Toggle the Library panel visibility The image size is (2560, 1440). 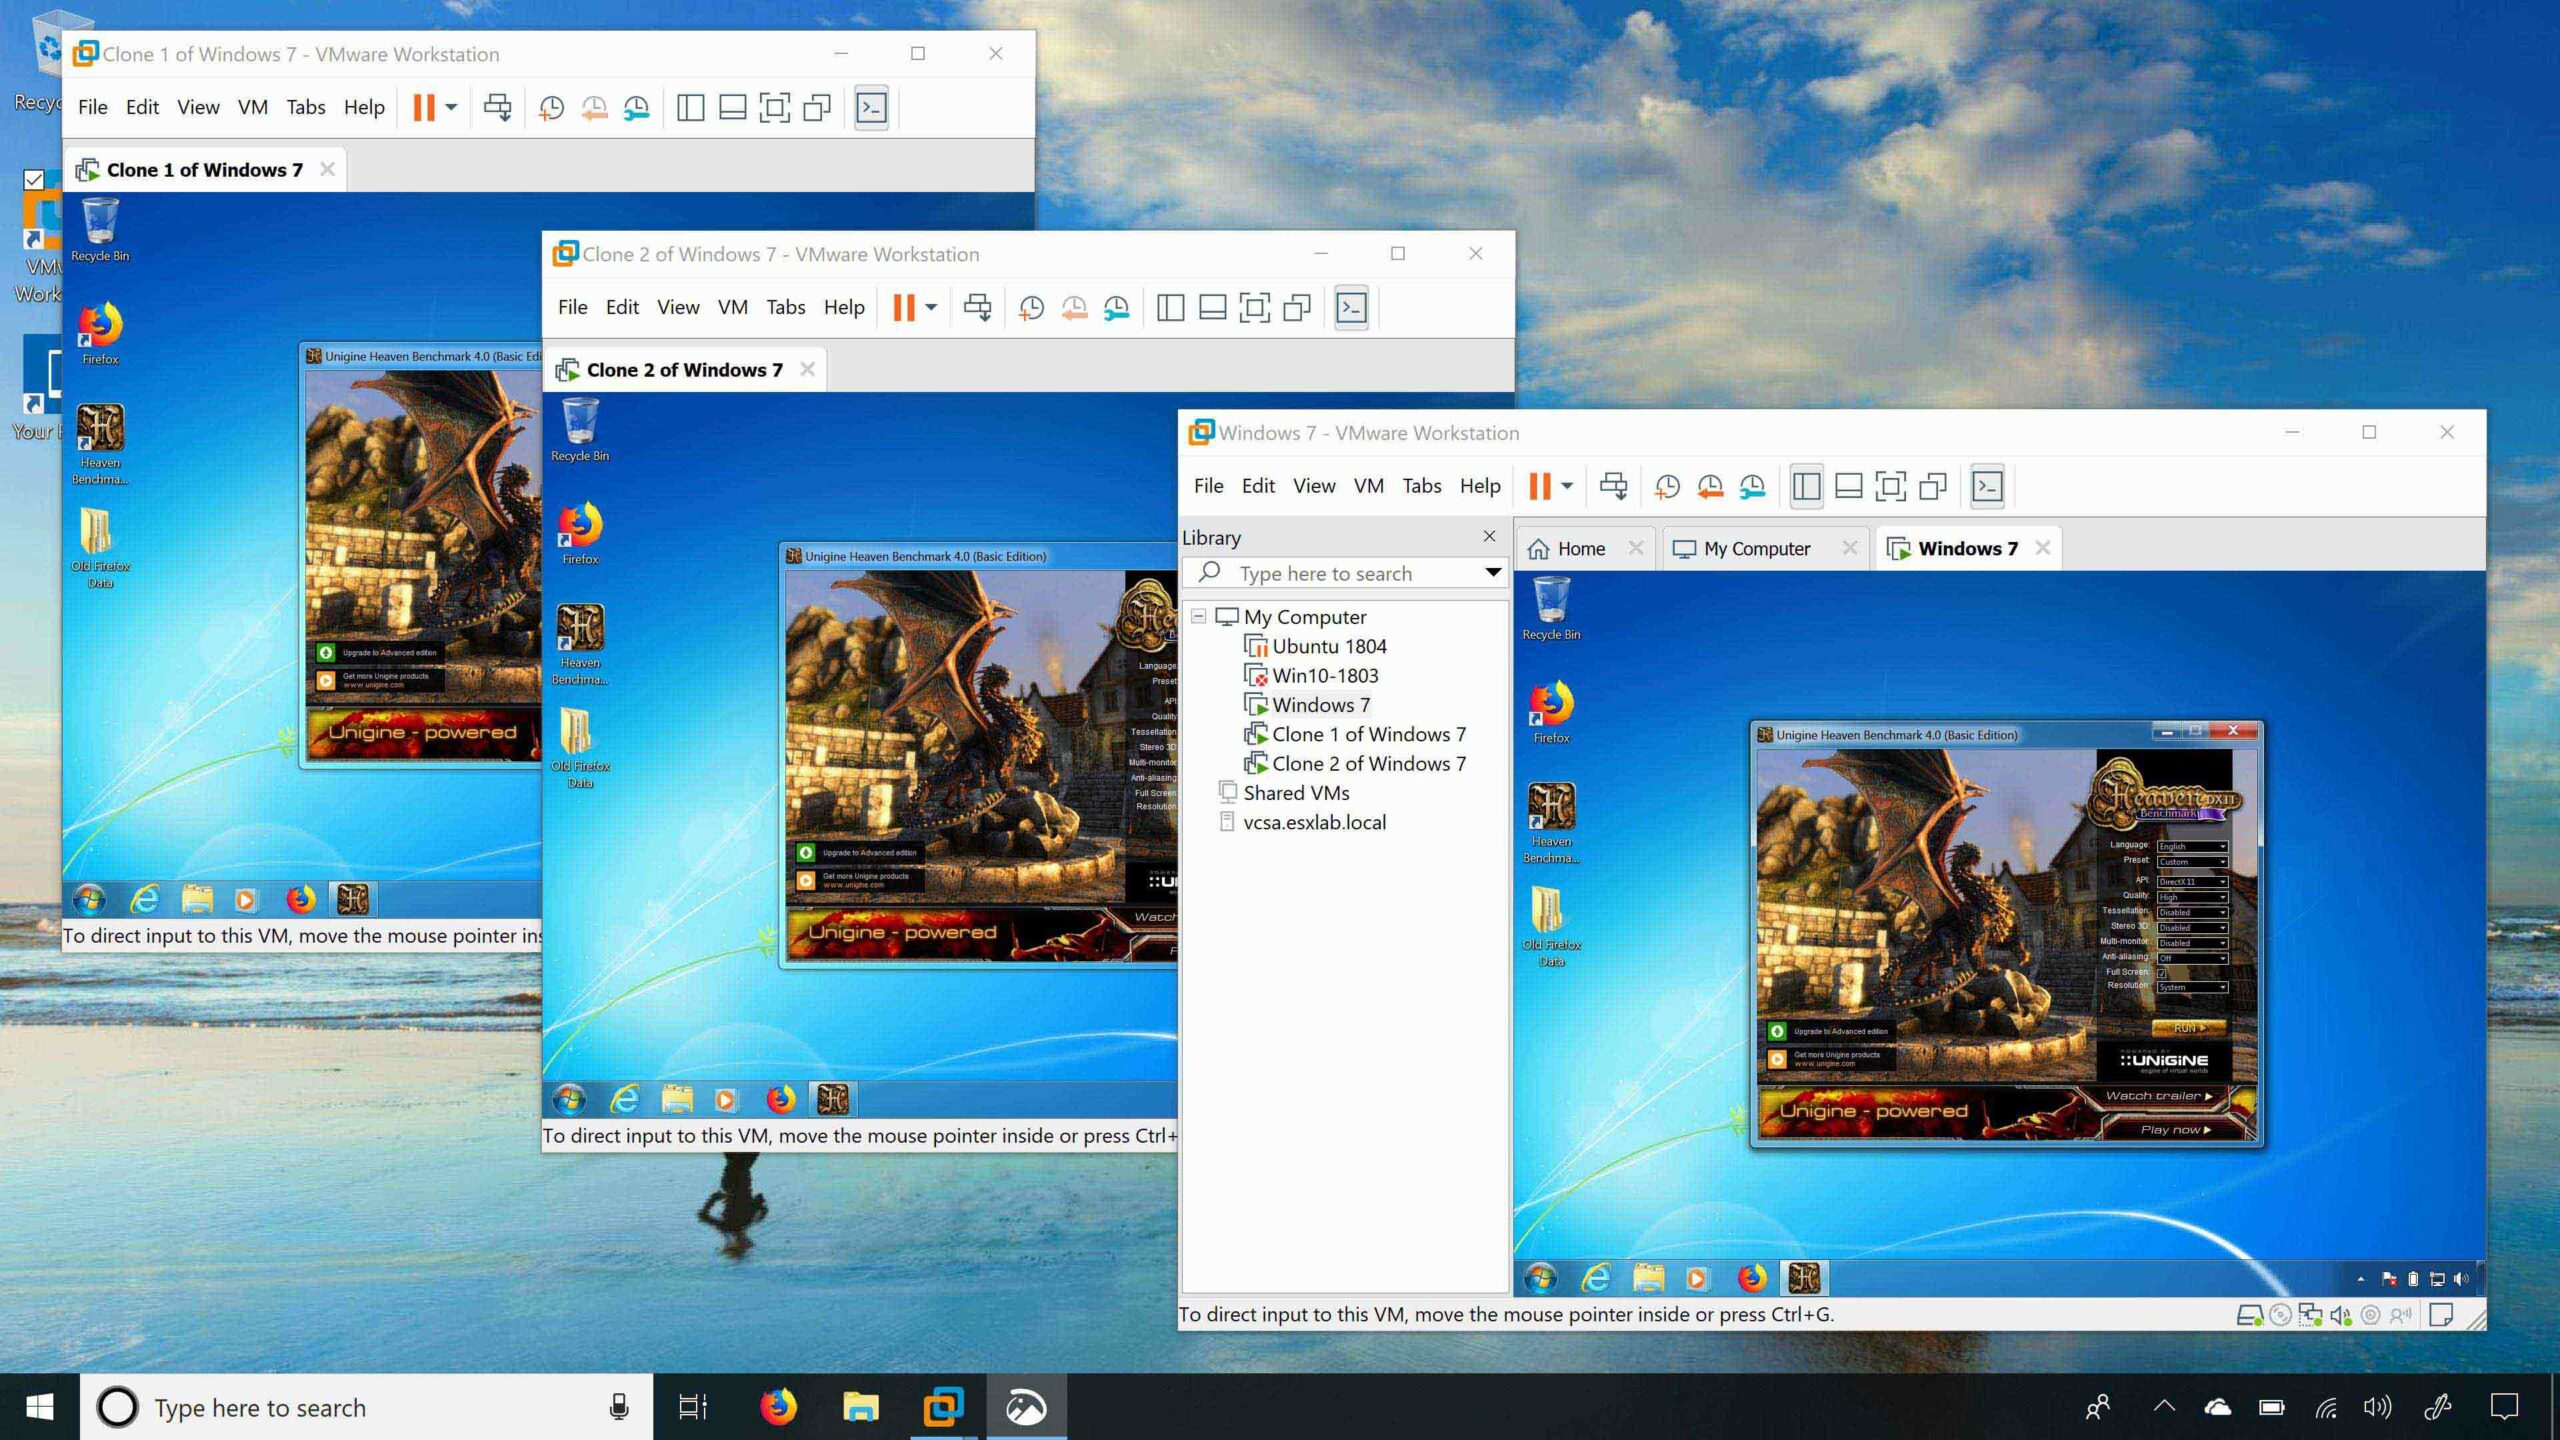coord(1489,536)
